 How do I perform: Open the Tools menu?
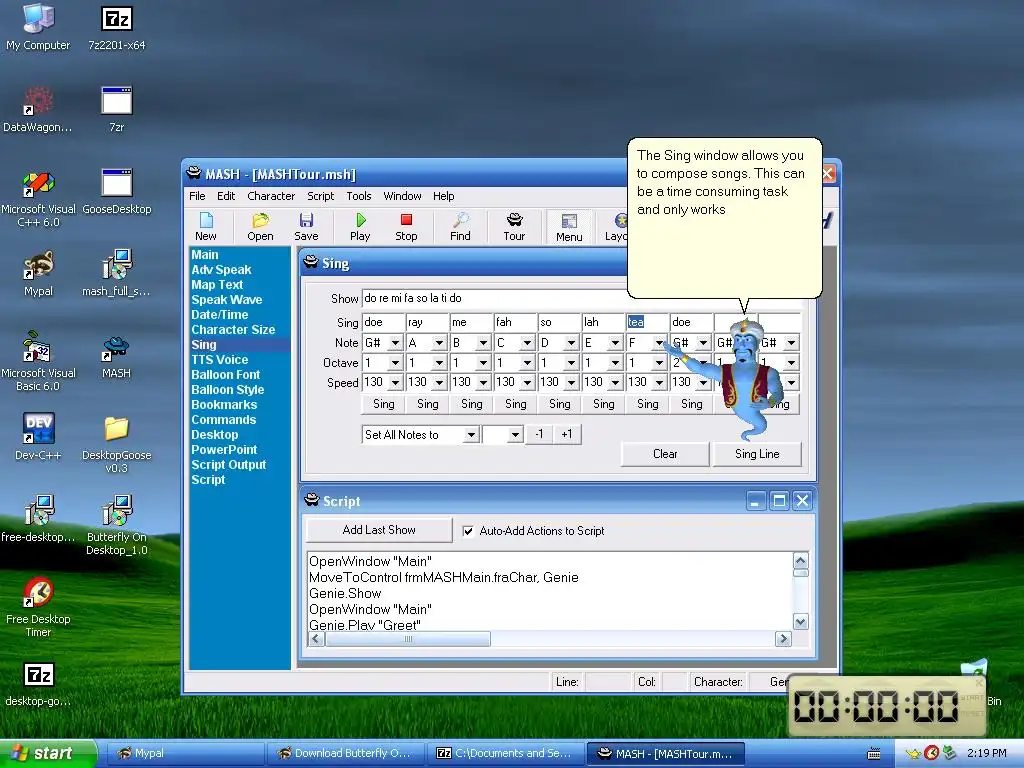359,196
